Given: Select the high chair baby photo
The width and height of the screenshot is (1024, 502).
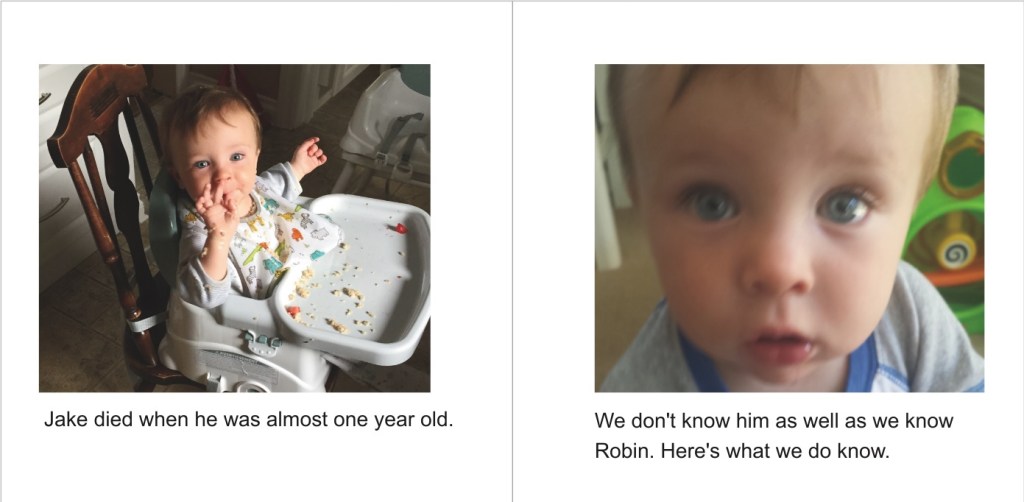Looking at the screenshot, I should [234, 228].
